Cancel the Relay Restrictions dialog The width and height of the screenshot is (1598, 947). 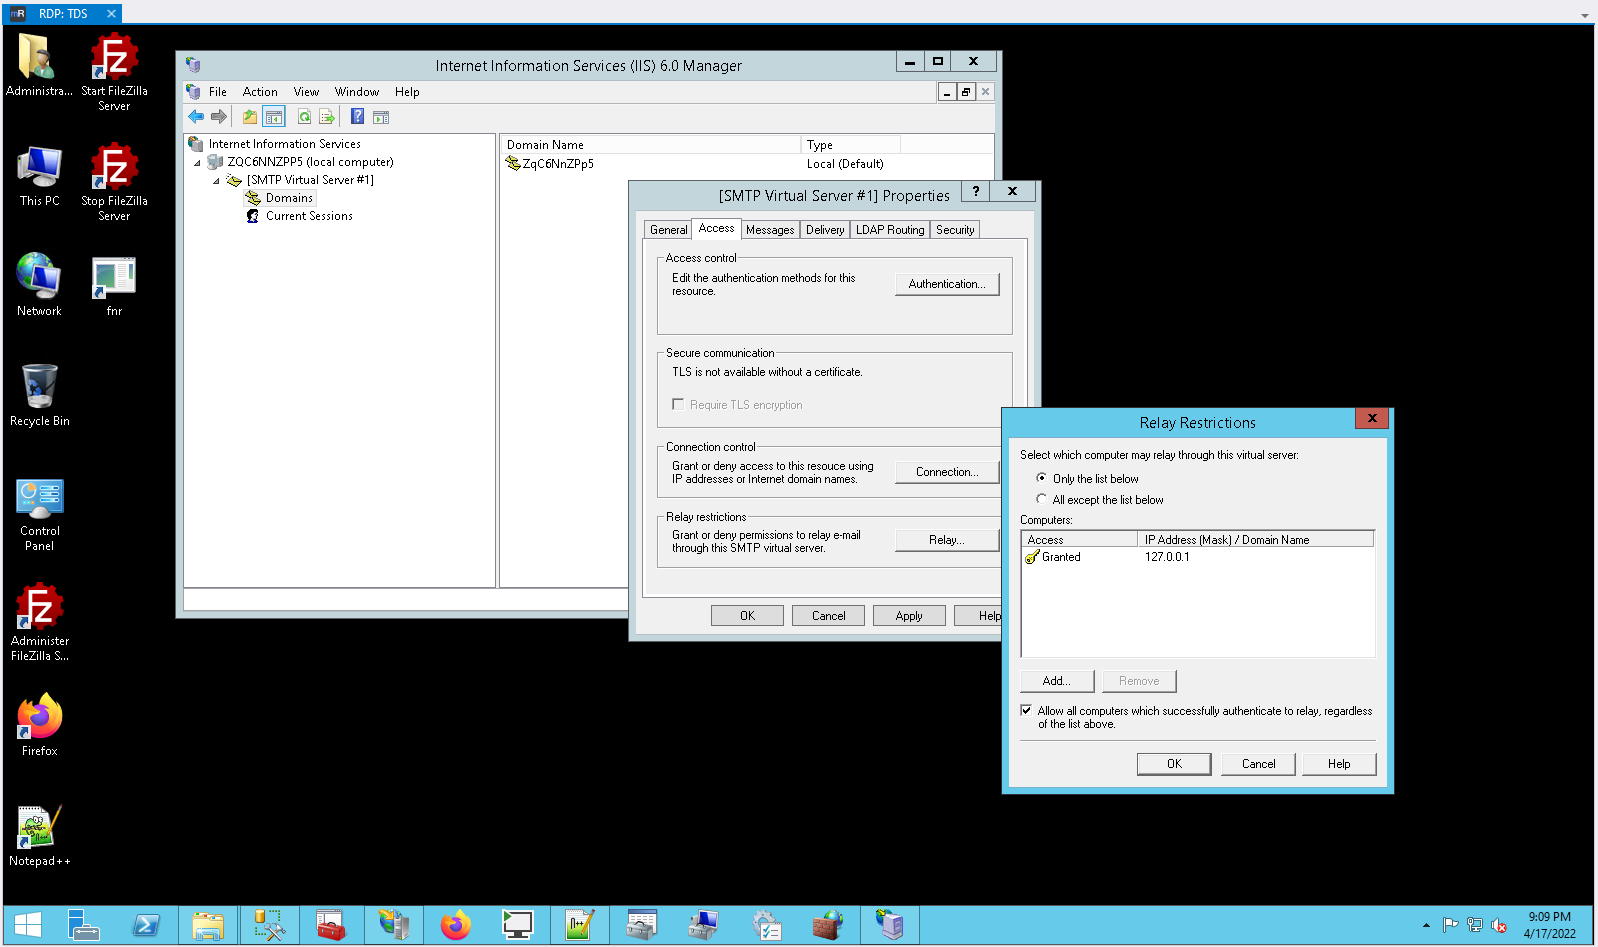click(1258, 764)
